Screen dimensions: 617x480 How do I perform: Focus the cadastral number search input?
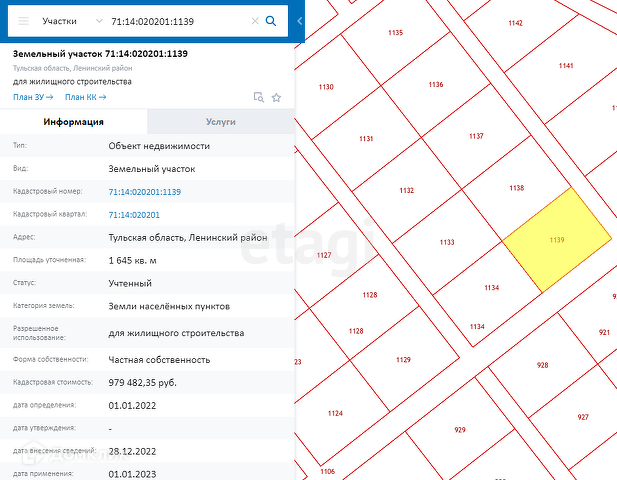[x=179, y=21]
